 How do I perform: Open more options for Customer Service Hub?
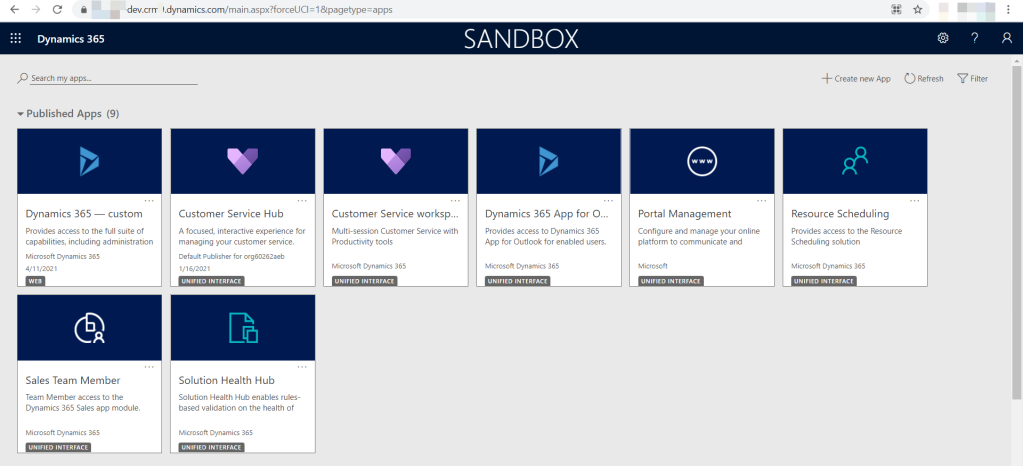tap(302, 200)
